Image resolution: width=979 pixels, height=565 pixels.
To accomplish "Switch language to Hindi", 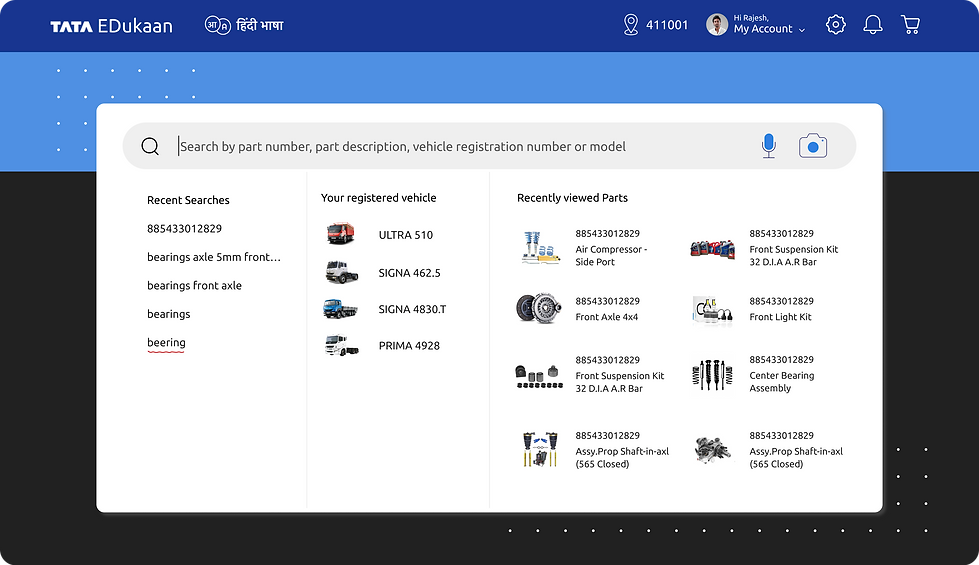I will point(244,25).
